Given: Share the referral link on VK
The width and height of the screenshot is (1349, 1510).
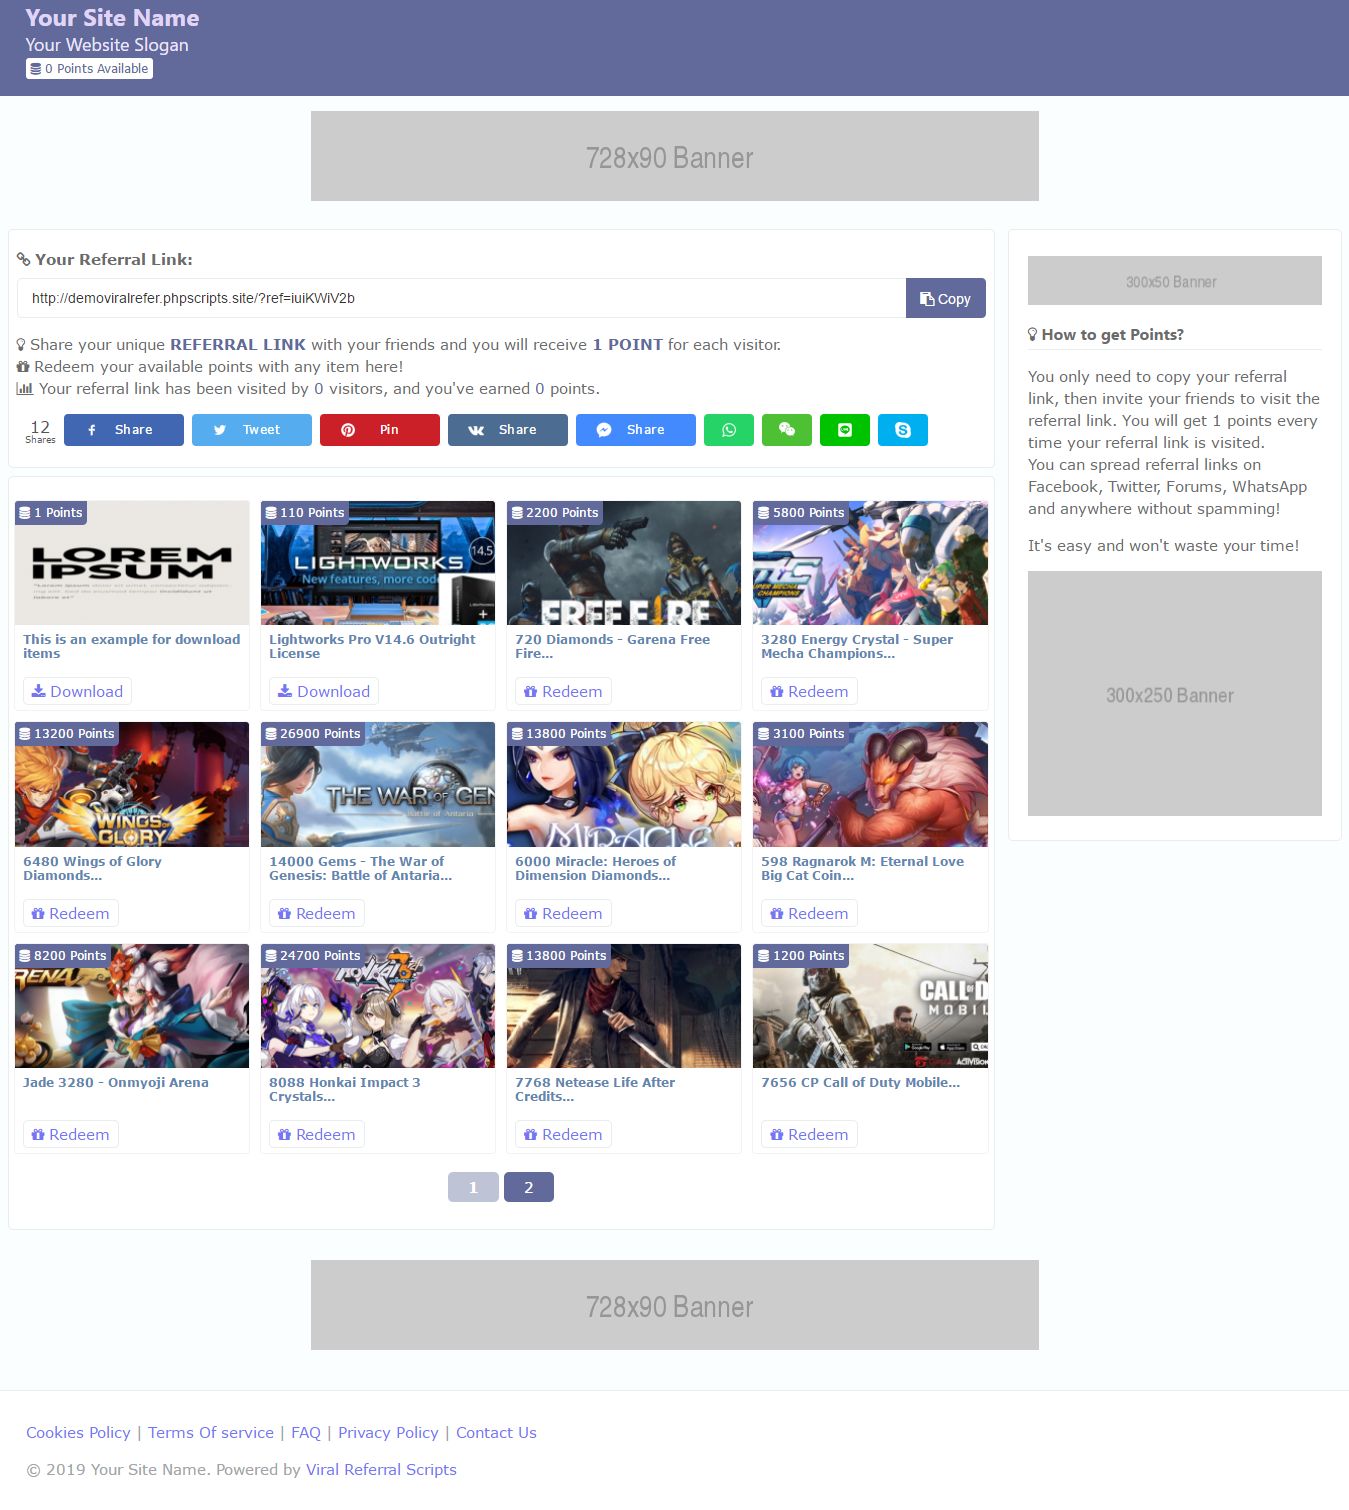Looking at the screenshot, I should point(508,430).
